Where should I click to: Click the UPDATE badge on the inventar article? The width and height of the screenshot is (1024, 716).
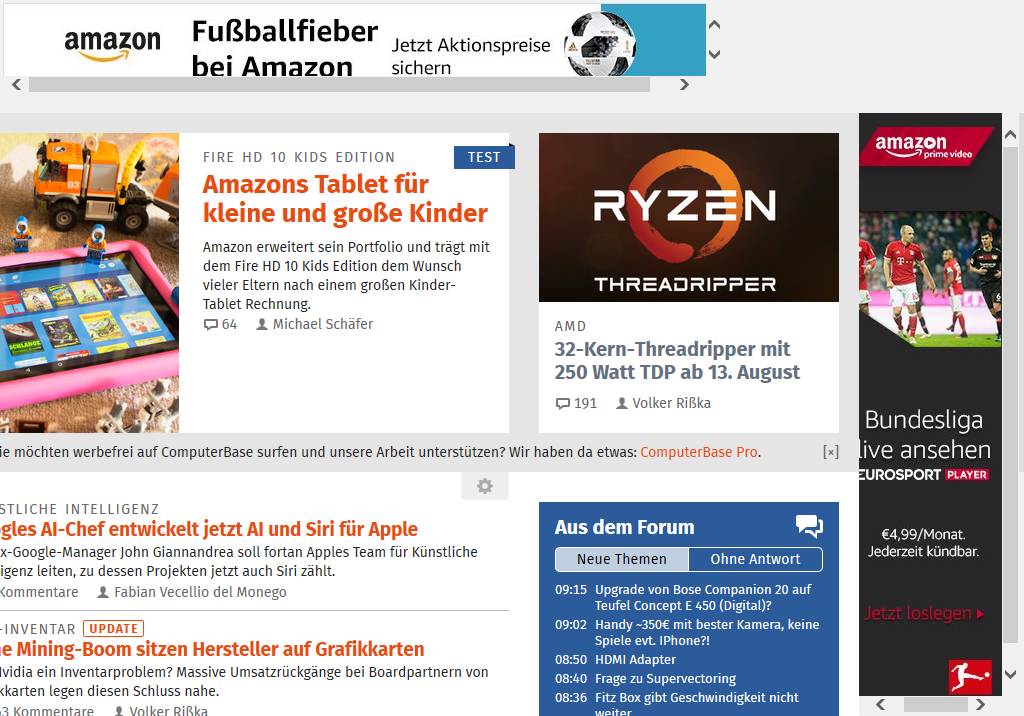click(114, 628)
